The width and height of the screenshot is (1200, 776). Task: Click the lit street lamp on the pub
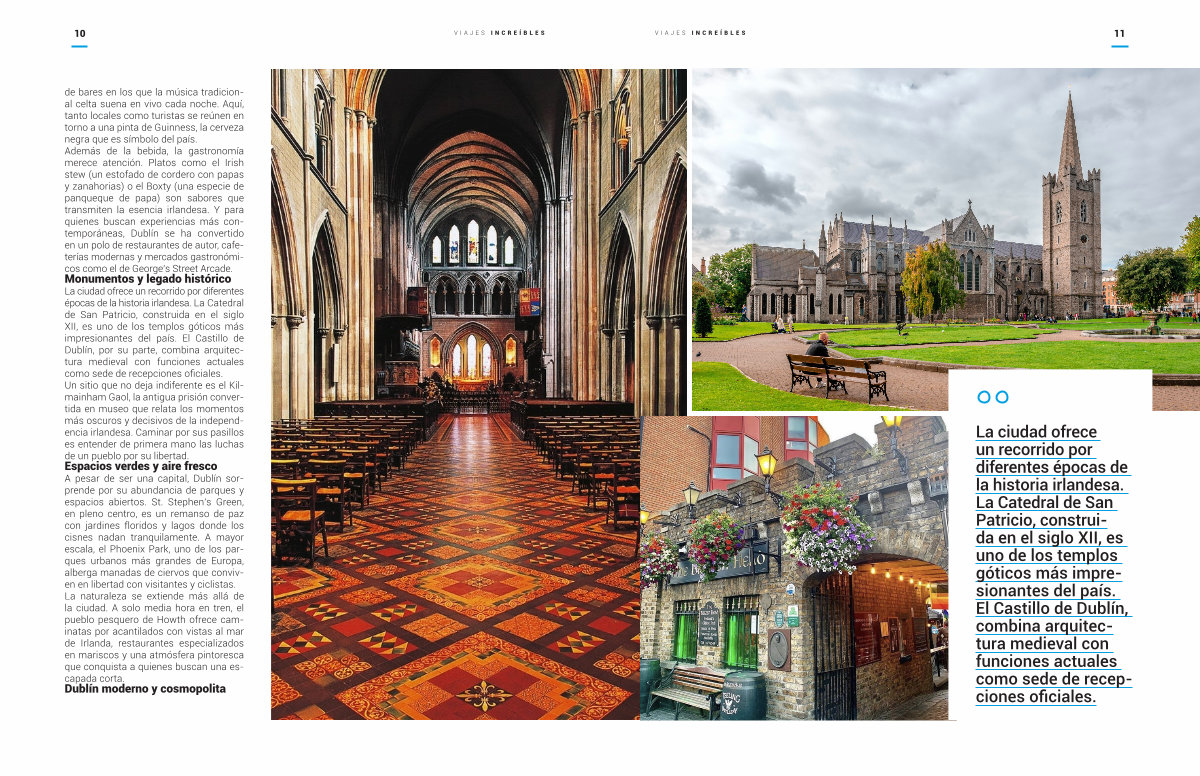[x=766, y=465]
